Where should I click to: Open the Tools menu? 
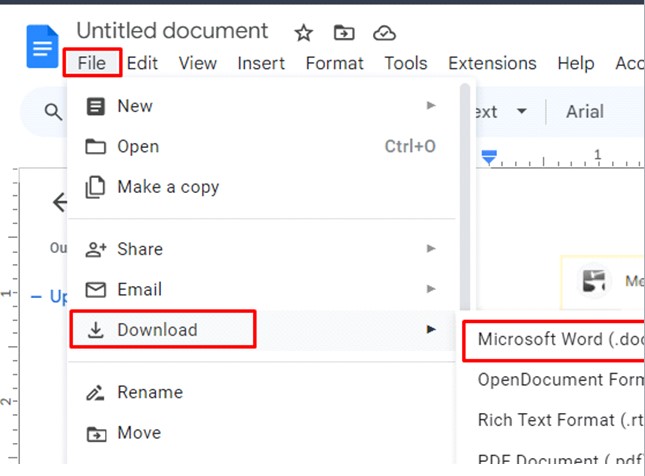(x=406, y=63)
